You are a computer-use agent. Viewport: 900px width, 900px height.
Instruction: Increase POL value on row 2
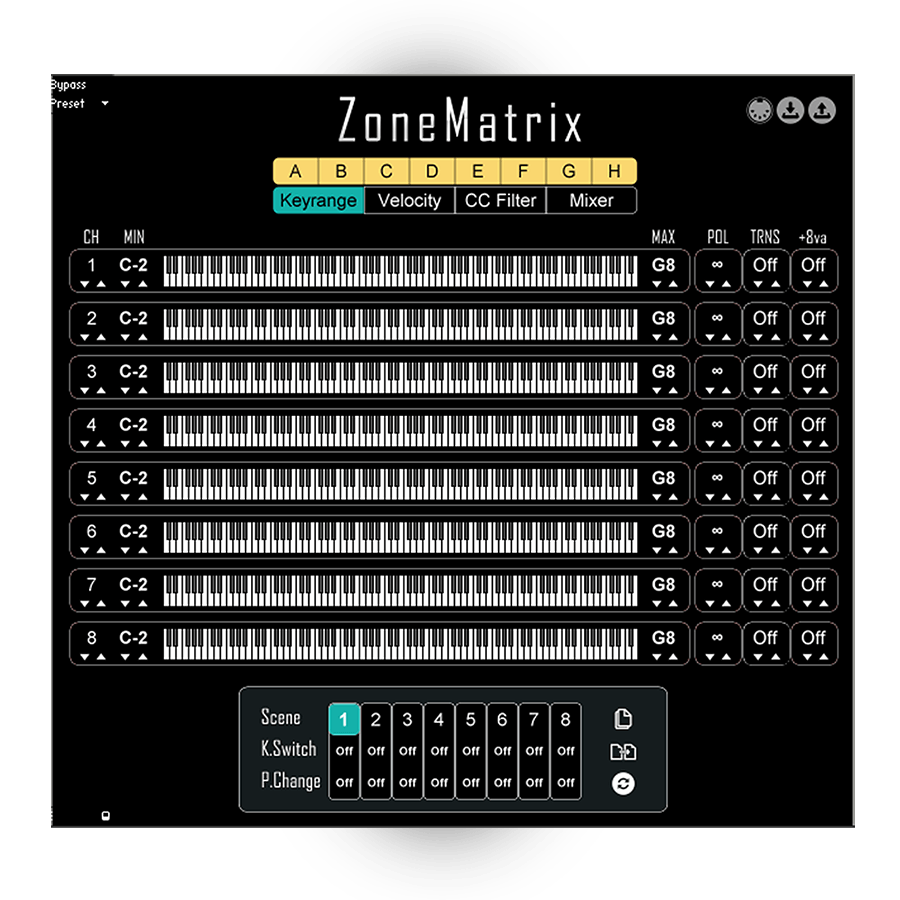tap(726, 338)
